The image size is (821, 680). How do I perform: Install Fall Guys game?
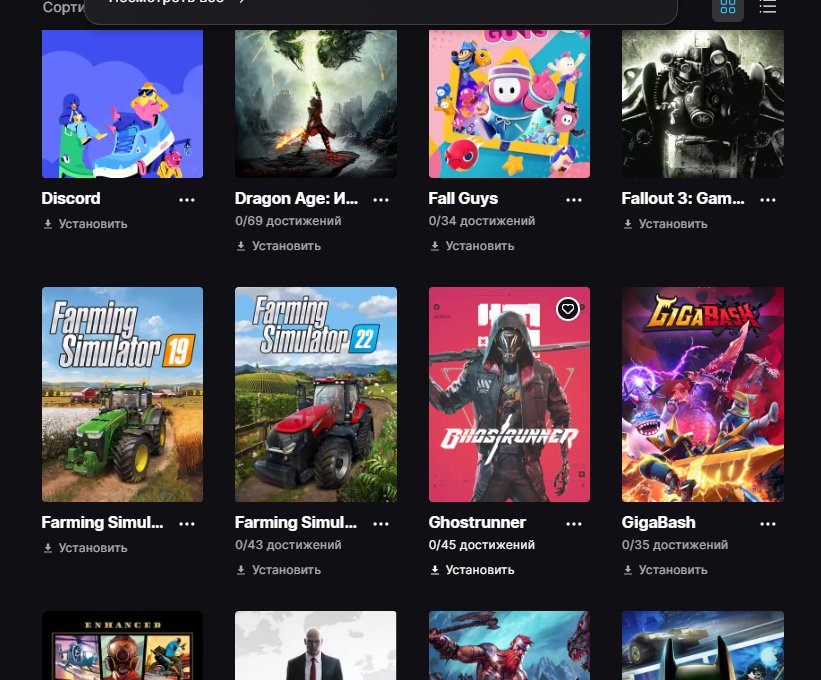[472, 246]
